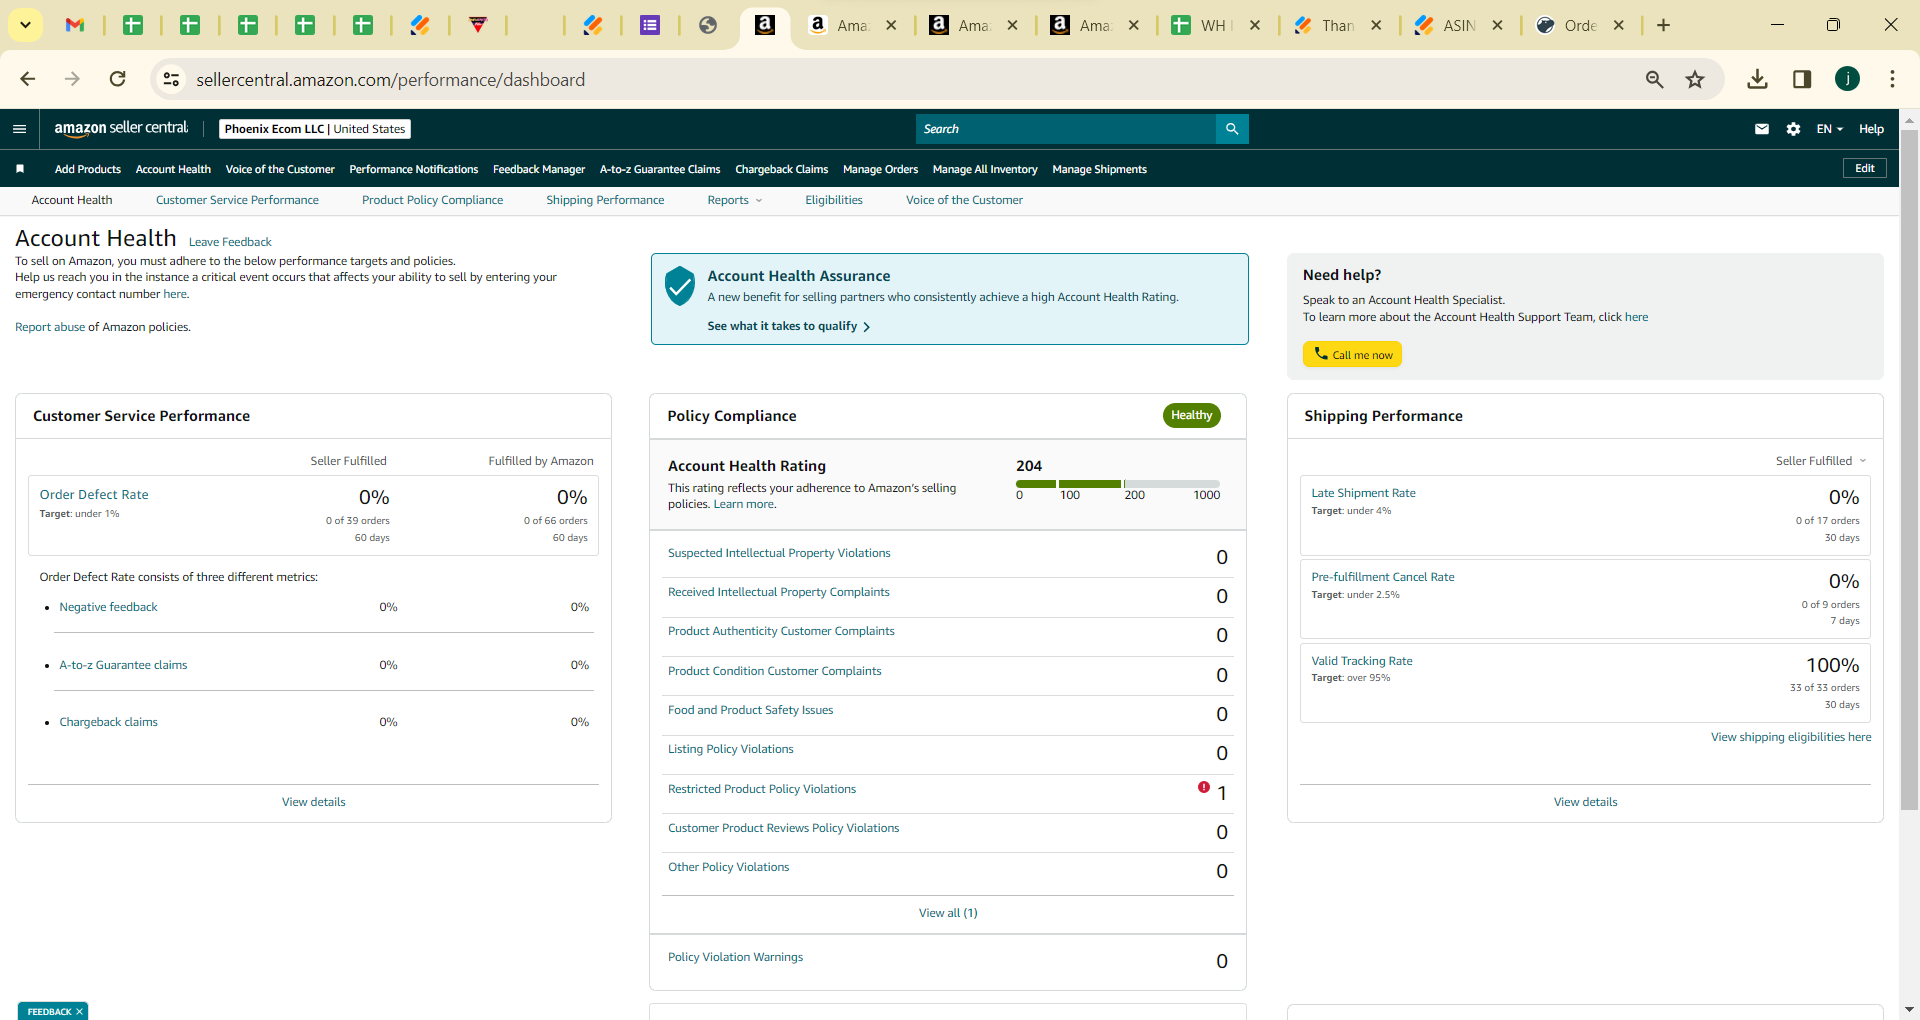Screen dimensions: 1920x1020
Task: Expand See what it takes to qualify
Action: tap(788, 326)
